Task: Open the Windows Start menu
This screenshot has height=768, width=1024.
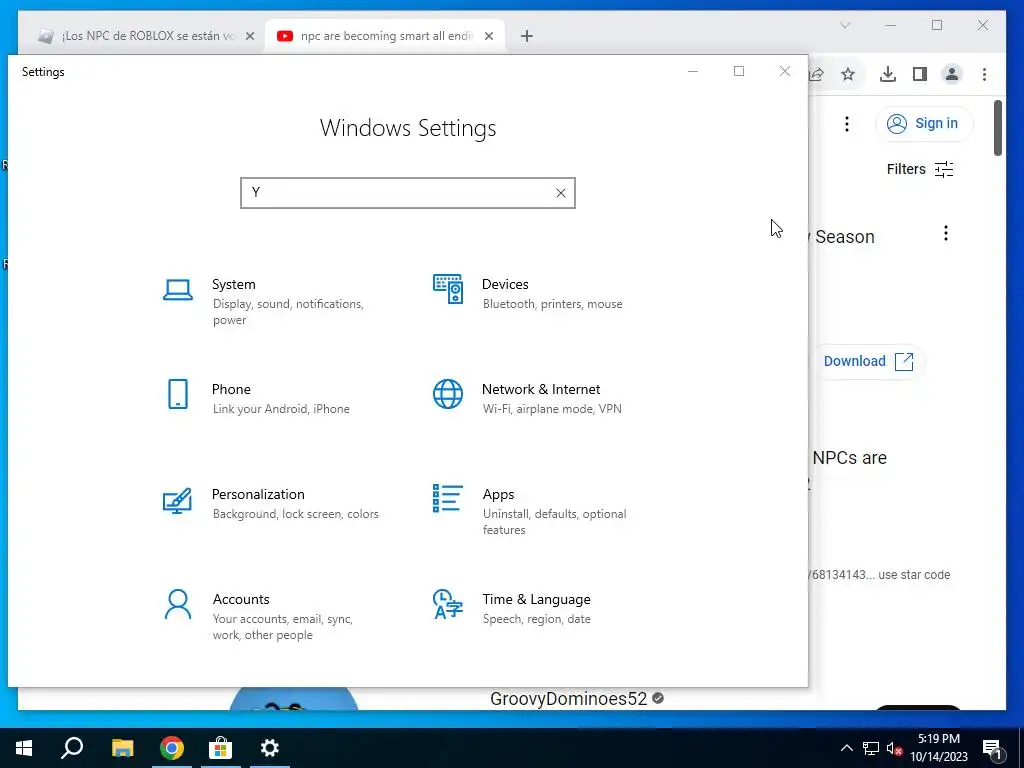Action: pyautogui.click(x=24, y=748)
